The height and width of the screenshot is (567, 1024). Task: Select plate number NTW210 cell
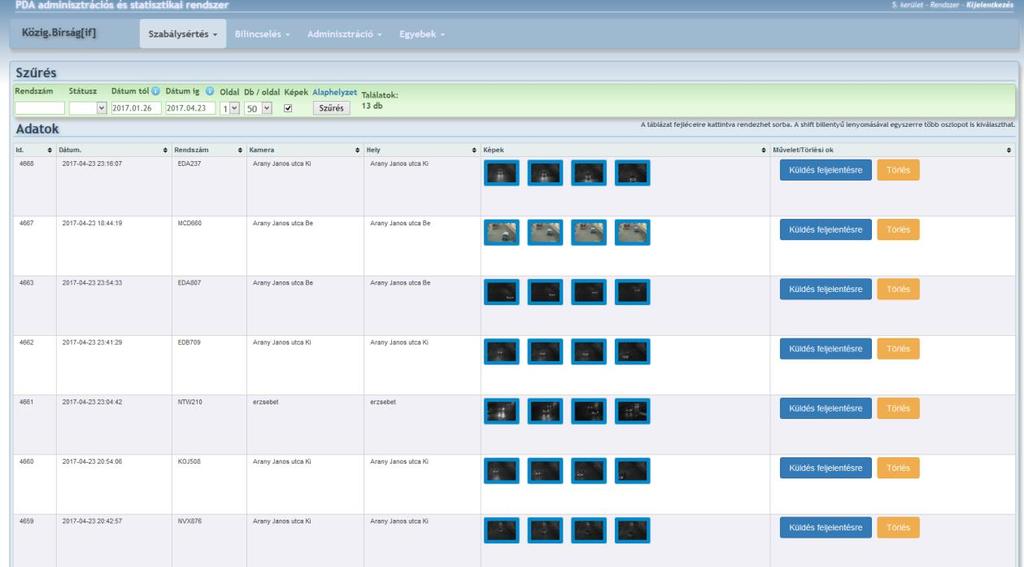[x=190, y=402]
